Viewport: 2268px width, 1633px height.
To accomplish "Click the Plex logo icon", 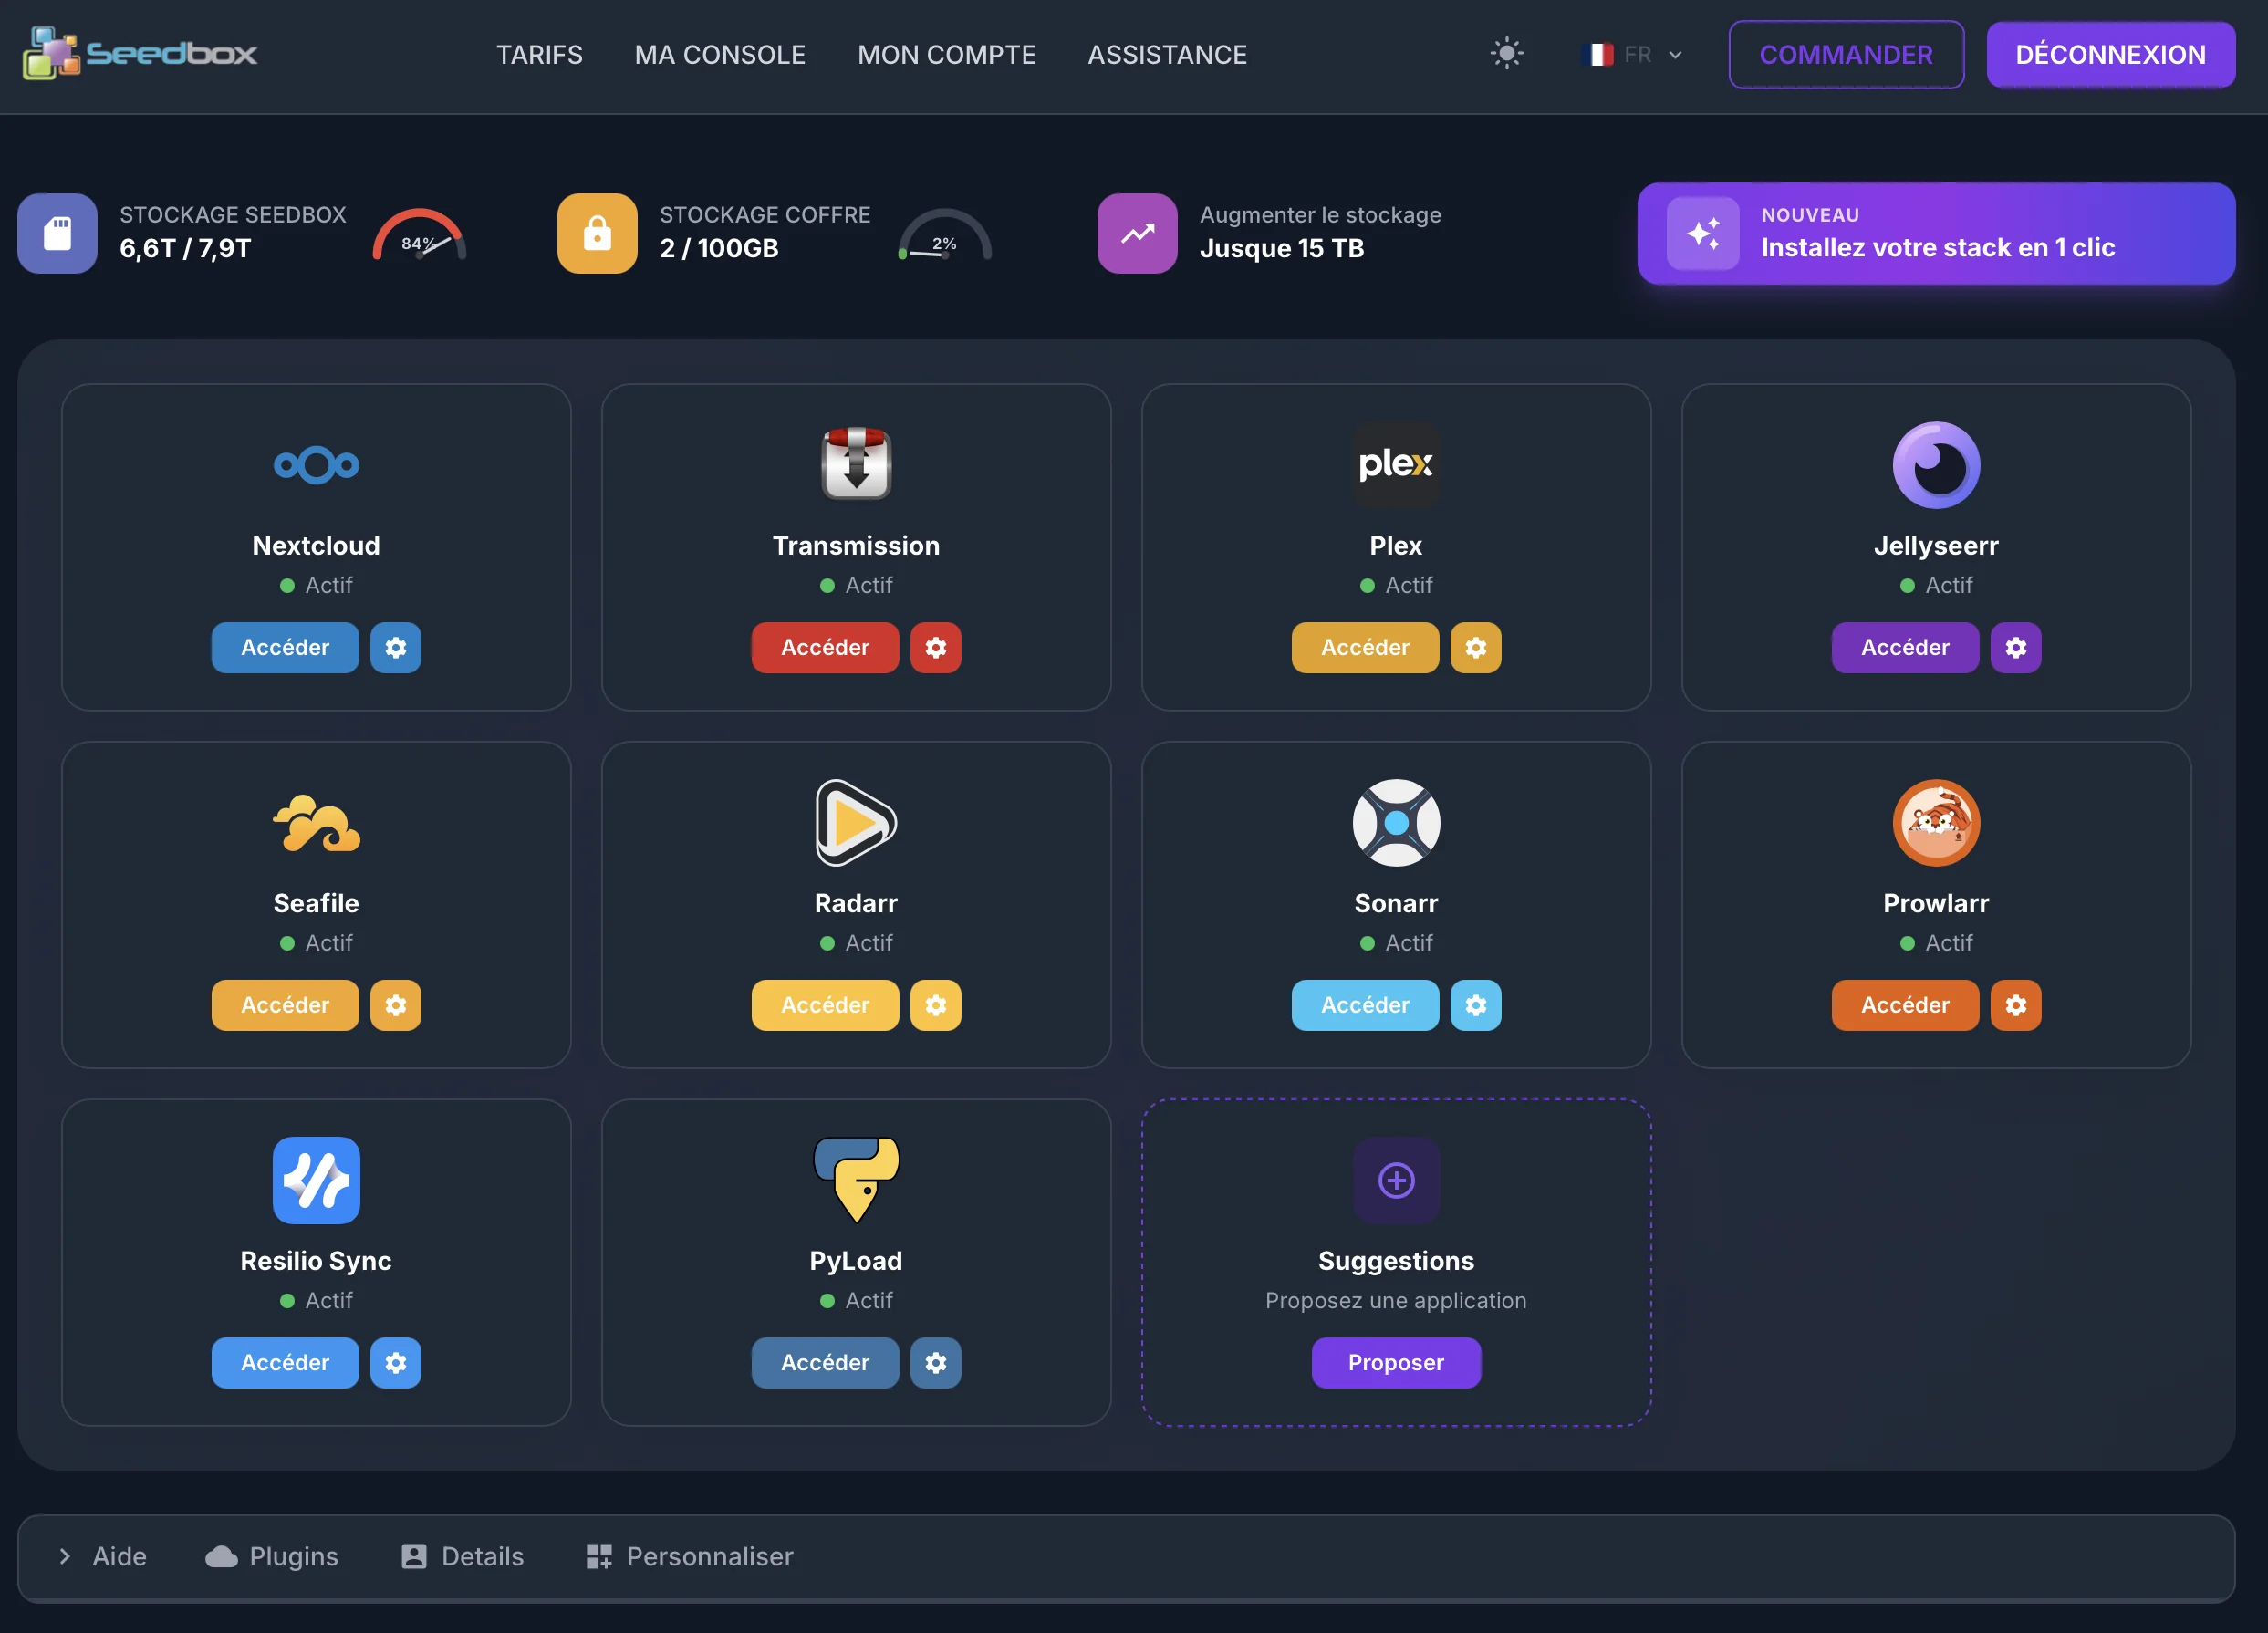I will click(1396, 465).
